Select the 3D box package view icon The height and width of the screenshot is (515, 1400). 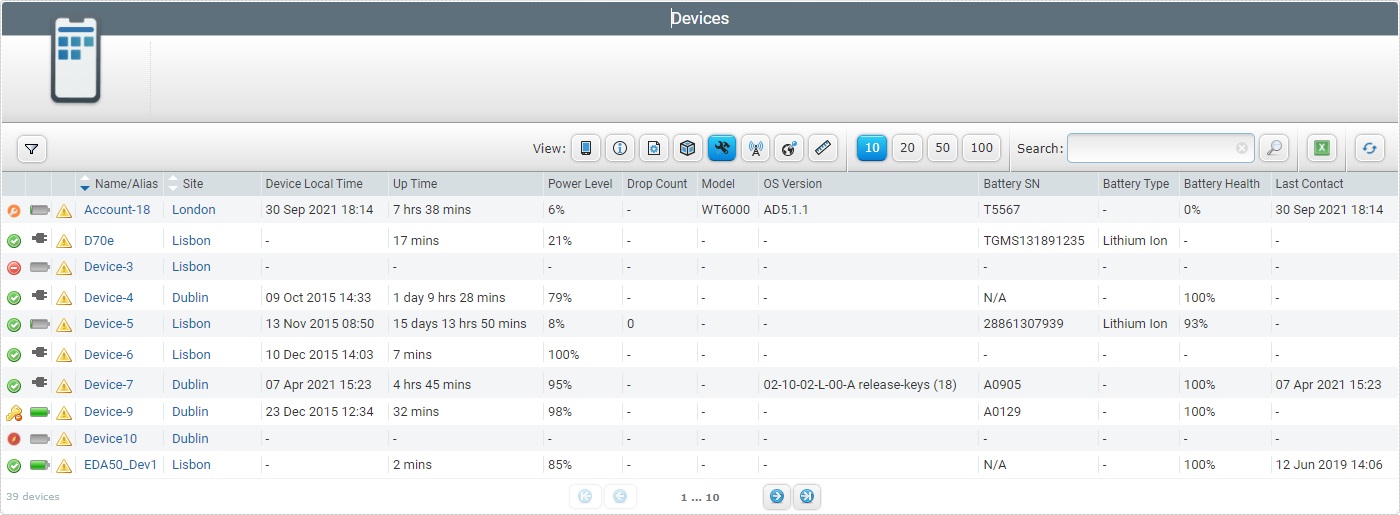click(688, 148)
